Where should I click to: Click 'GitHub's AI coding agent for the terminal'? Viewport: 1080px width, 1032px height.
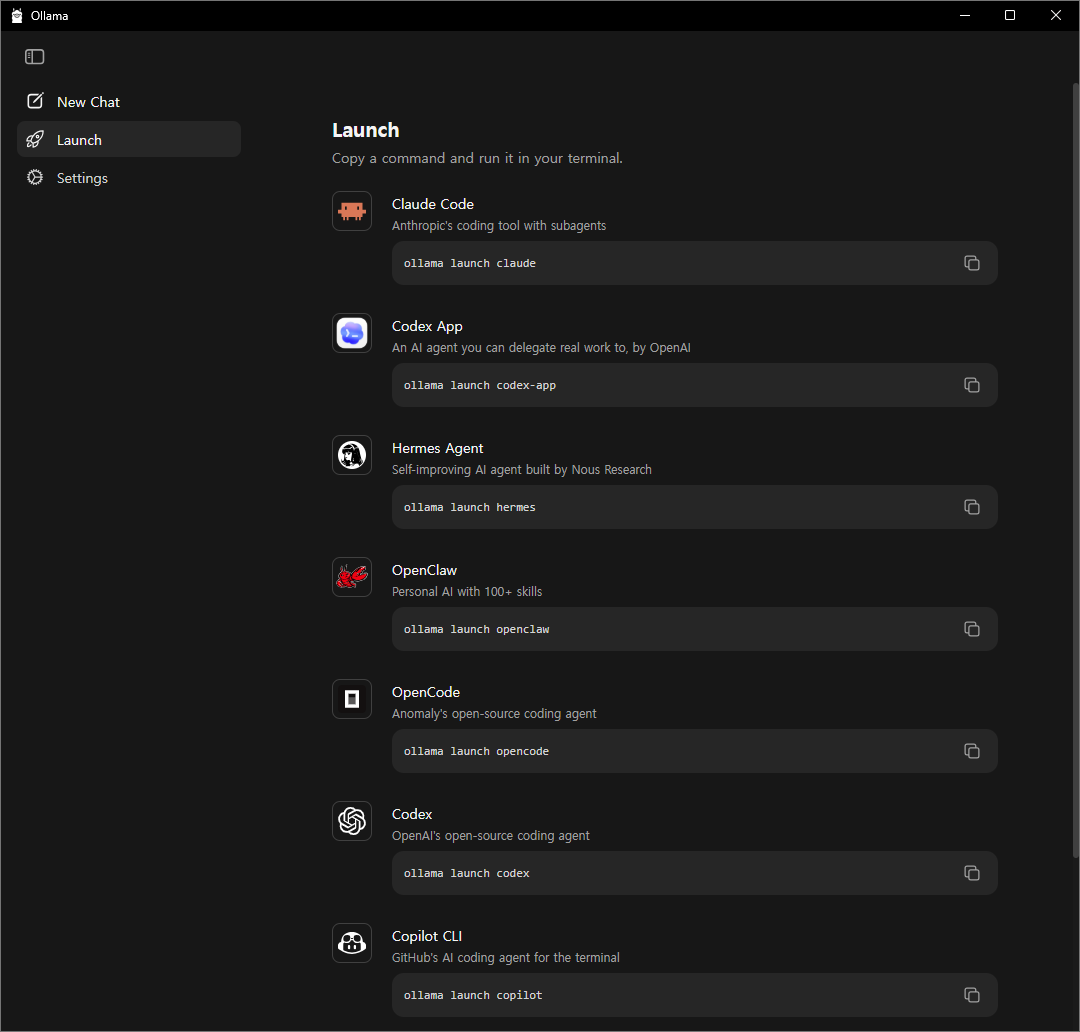tap(506, 958)
